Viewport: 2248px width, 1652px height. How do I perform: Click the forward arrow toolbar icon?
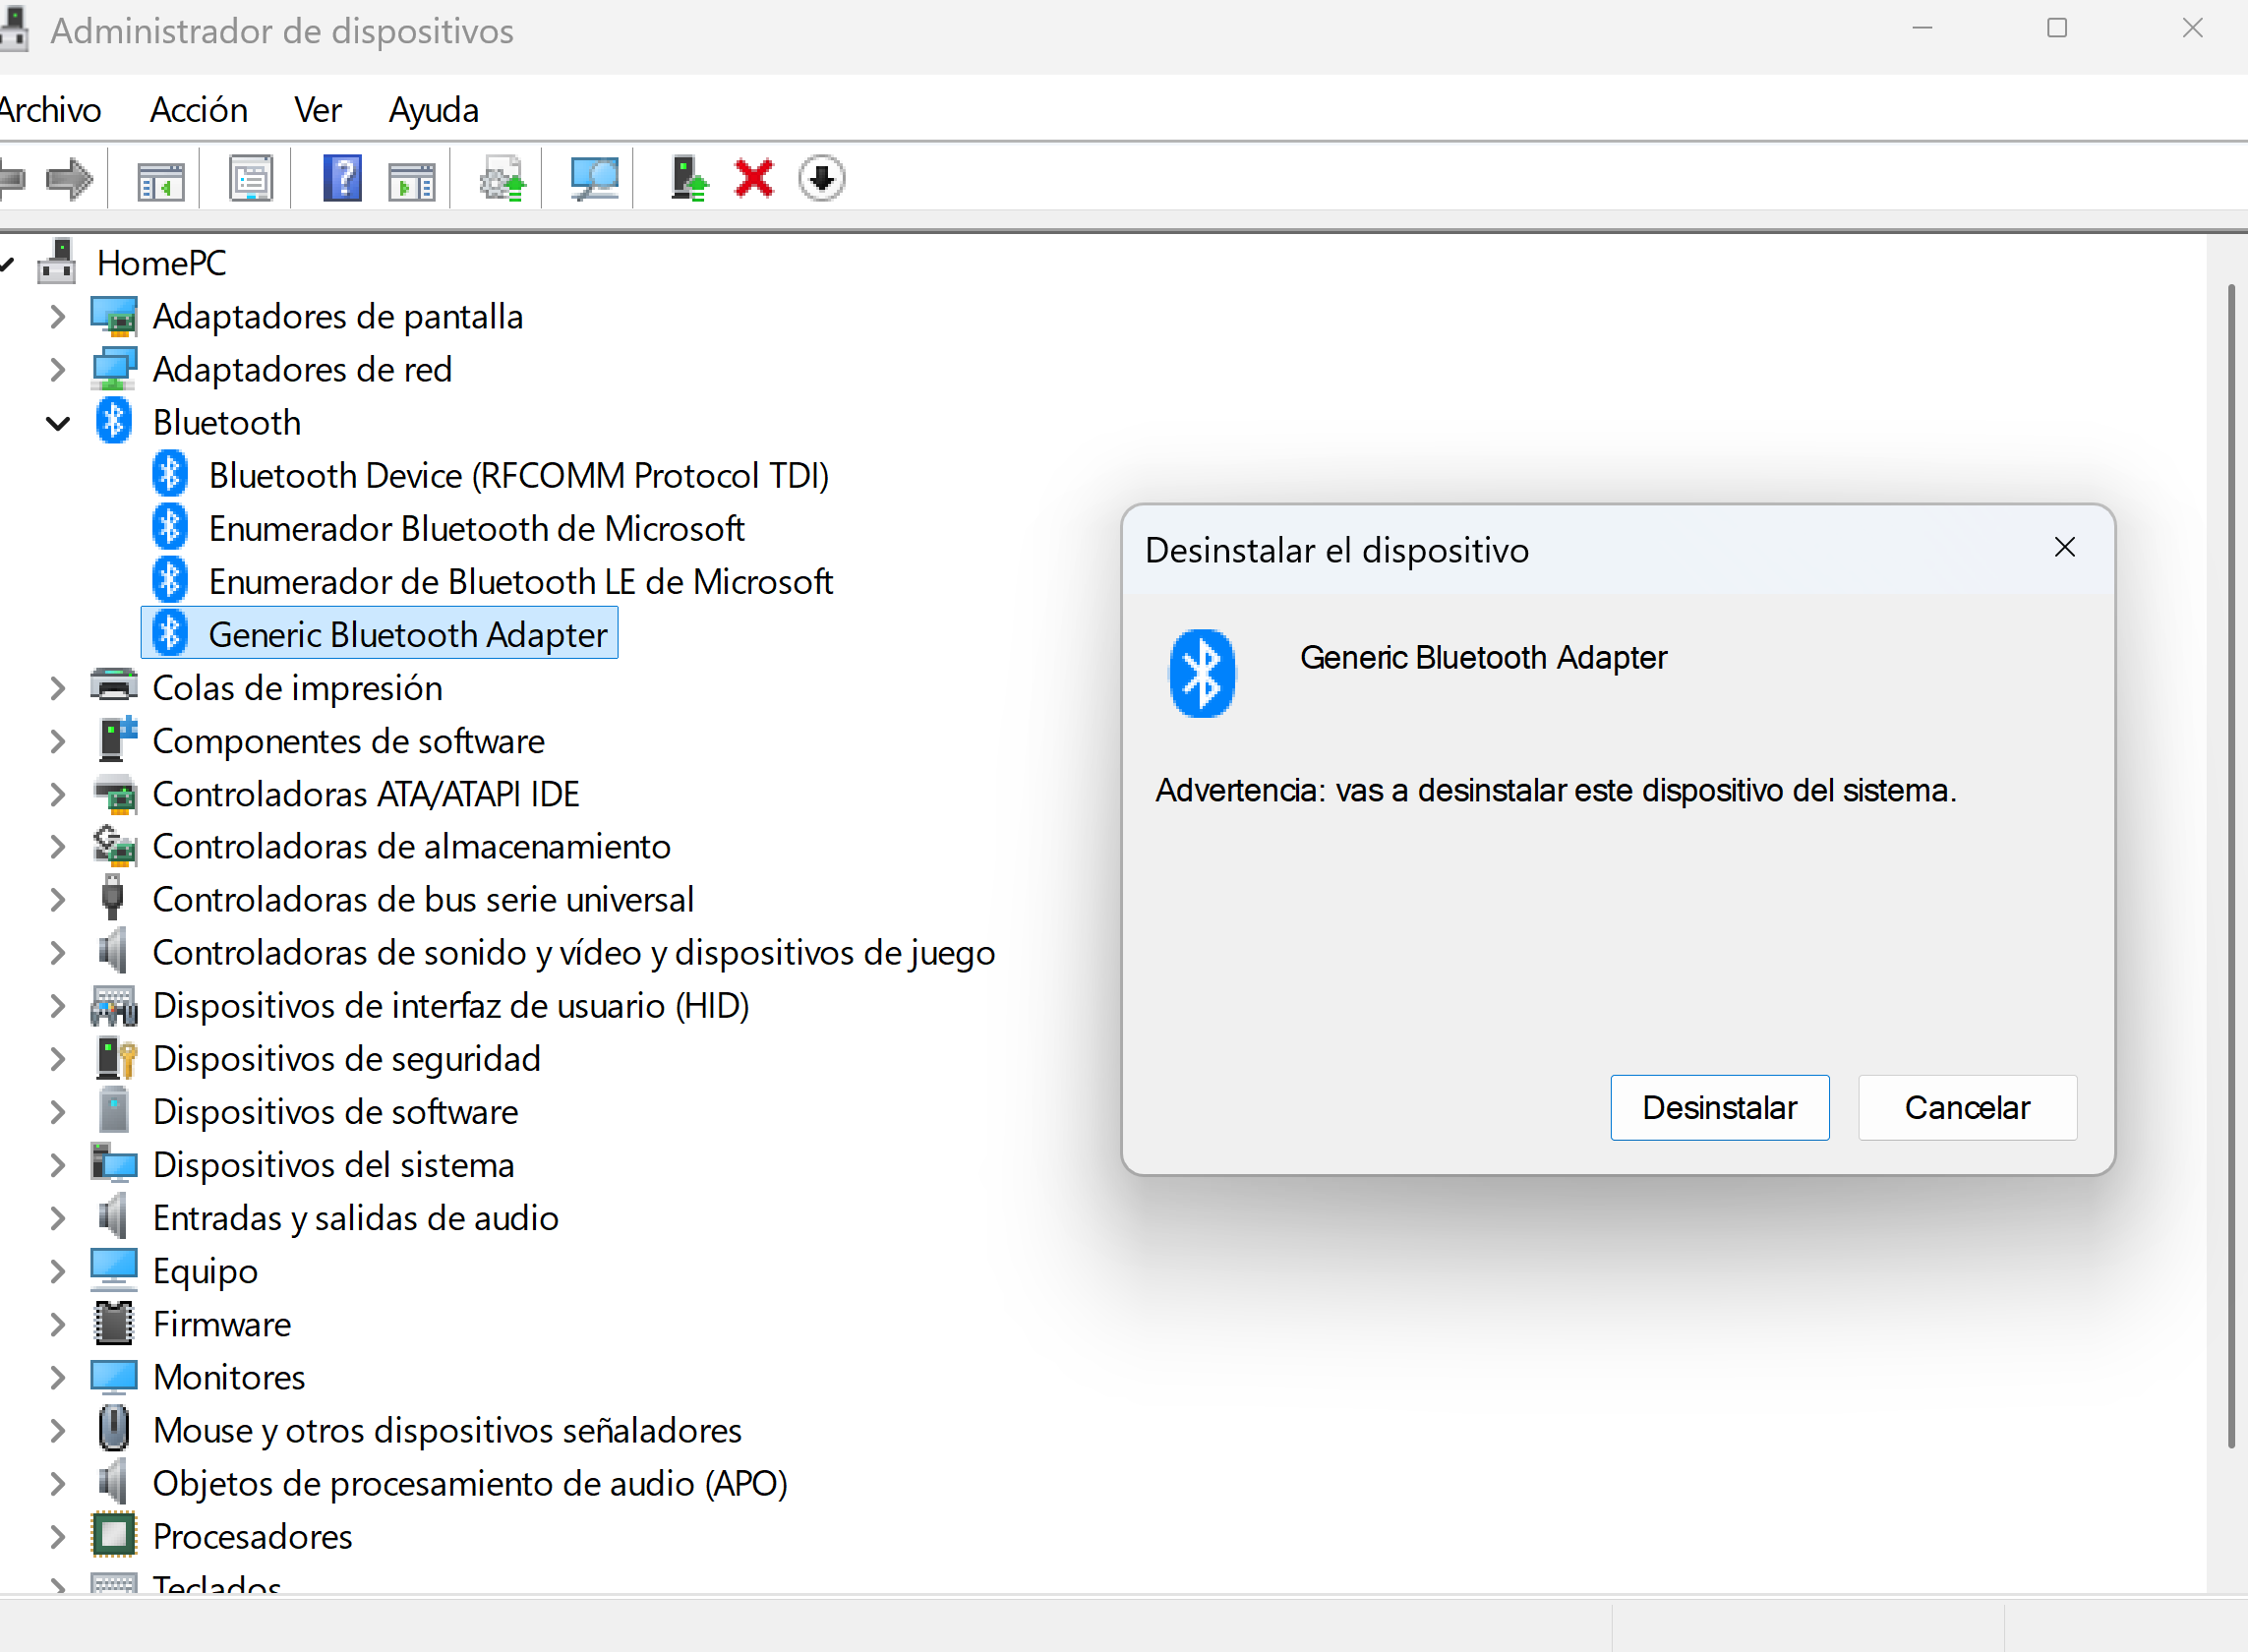click(x=69, y=180)
